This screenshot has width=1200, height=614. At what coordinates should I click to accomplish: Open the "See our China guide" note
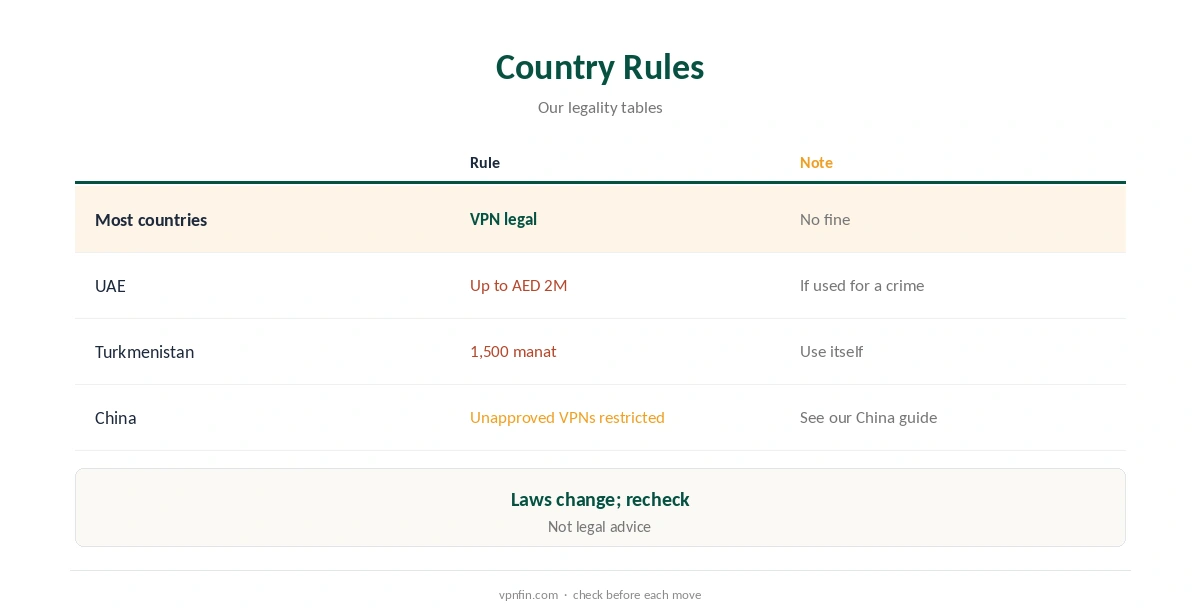click(868, 418)
